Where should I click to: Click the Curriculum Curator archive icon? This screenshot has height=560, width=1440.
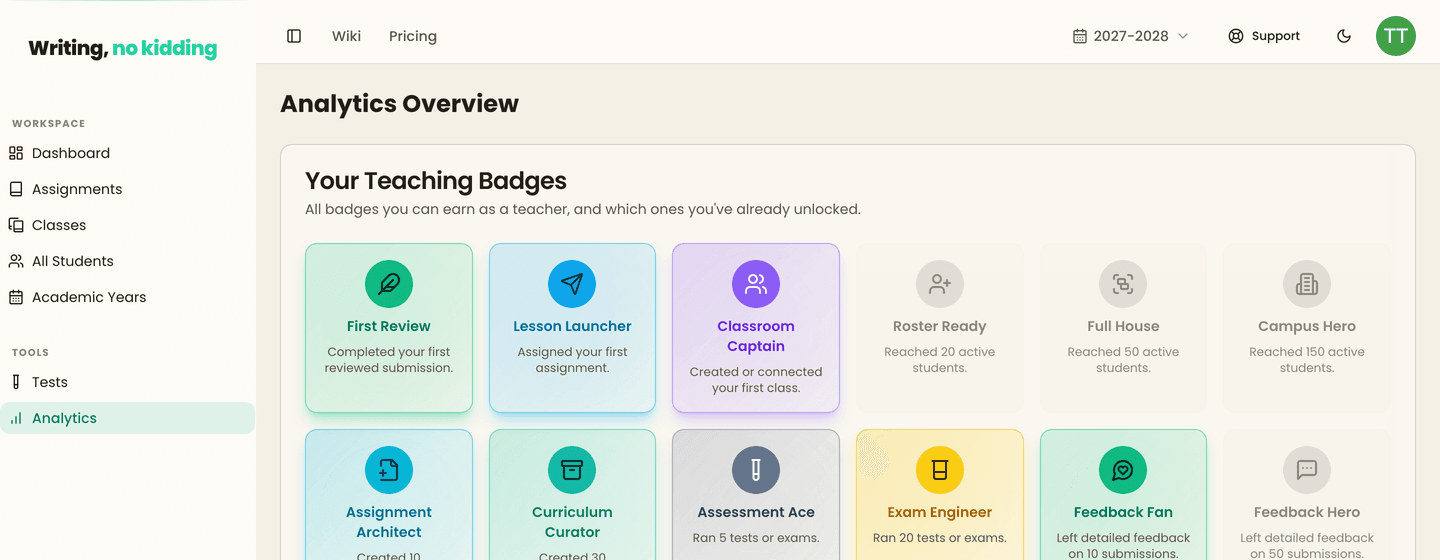(x=572, y=470)
